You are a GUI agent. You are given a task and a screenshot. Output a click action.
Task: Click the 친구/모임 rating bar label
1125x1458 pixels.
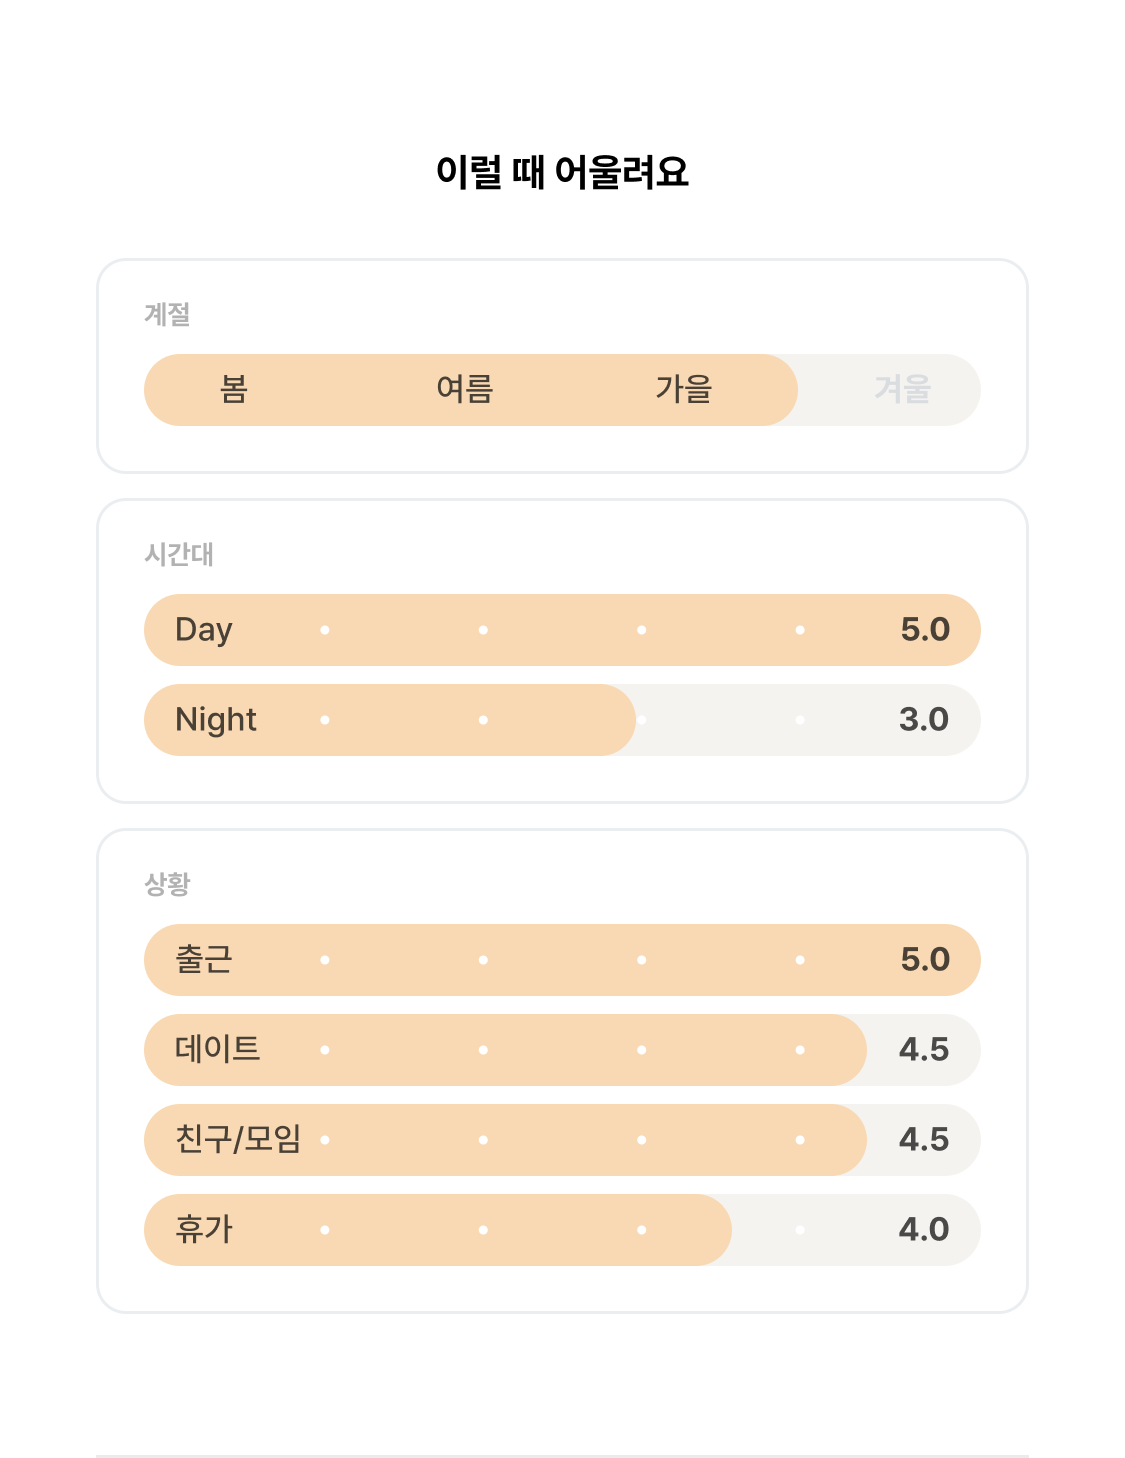coord(238,1140)
